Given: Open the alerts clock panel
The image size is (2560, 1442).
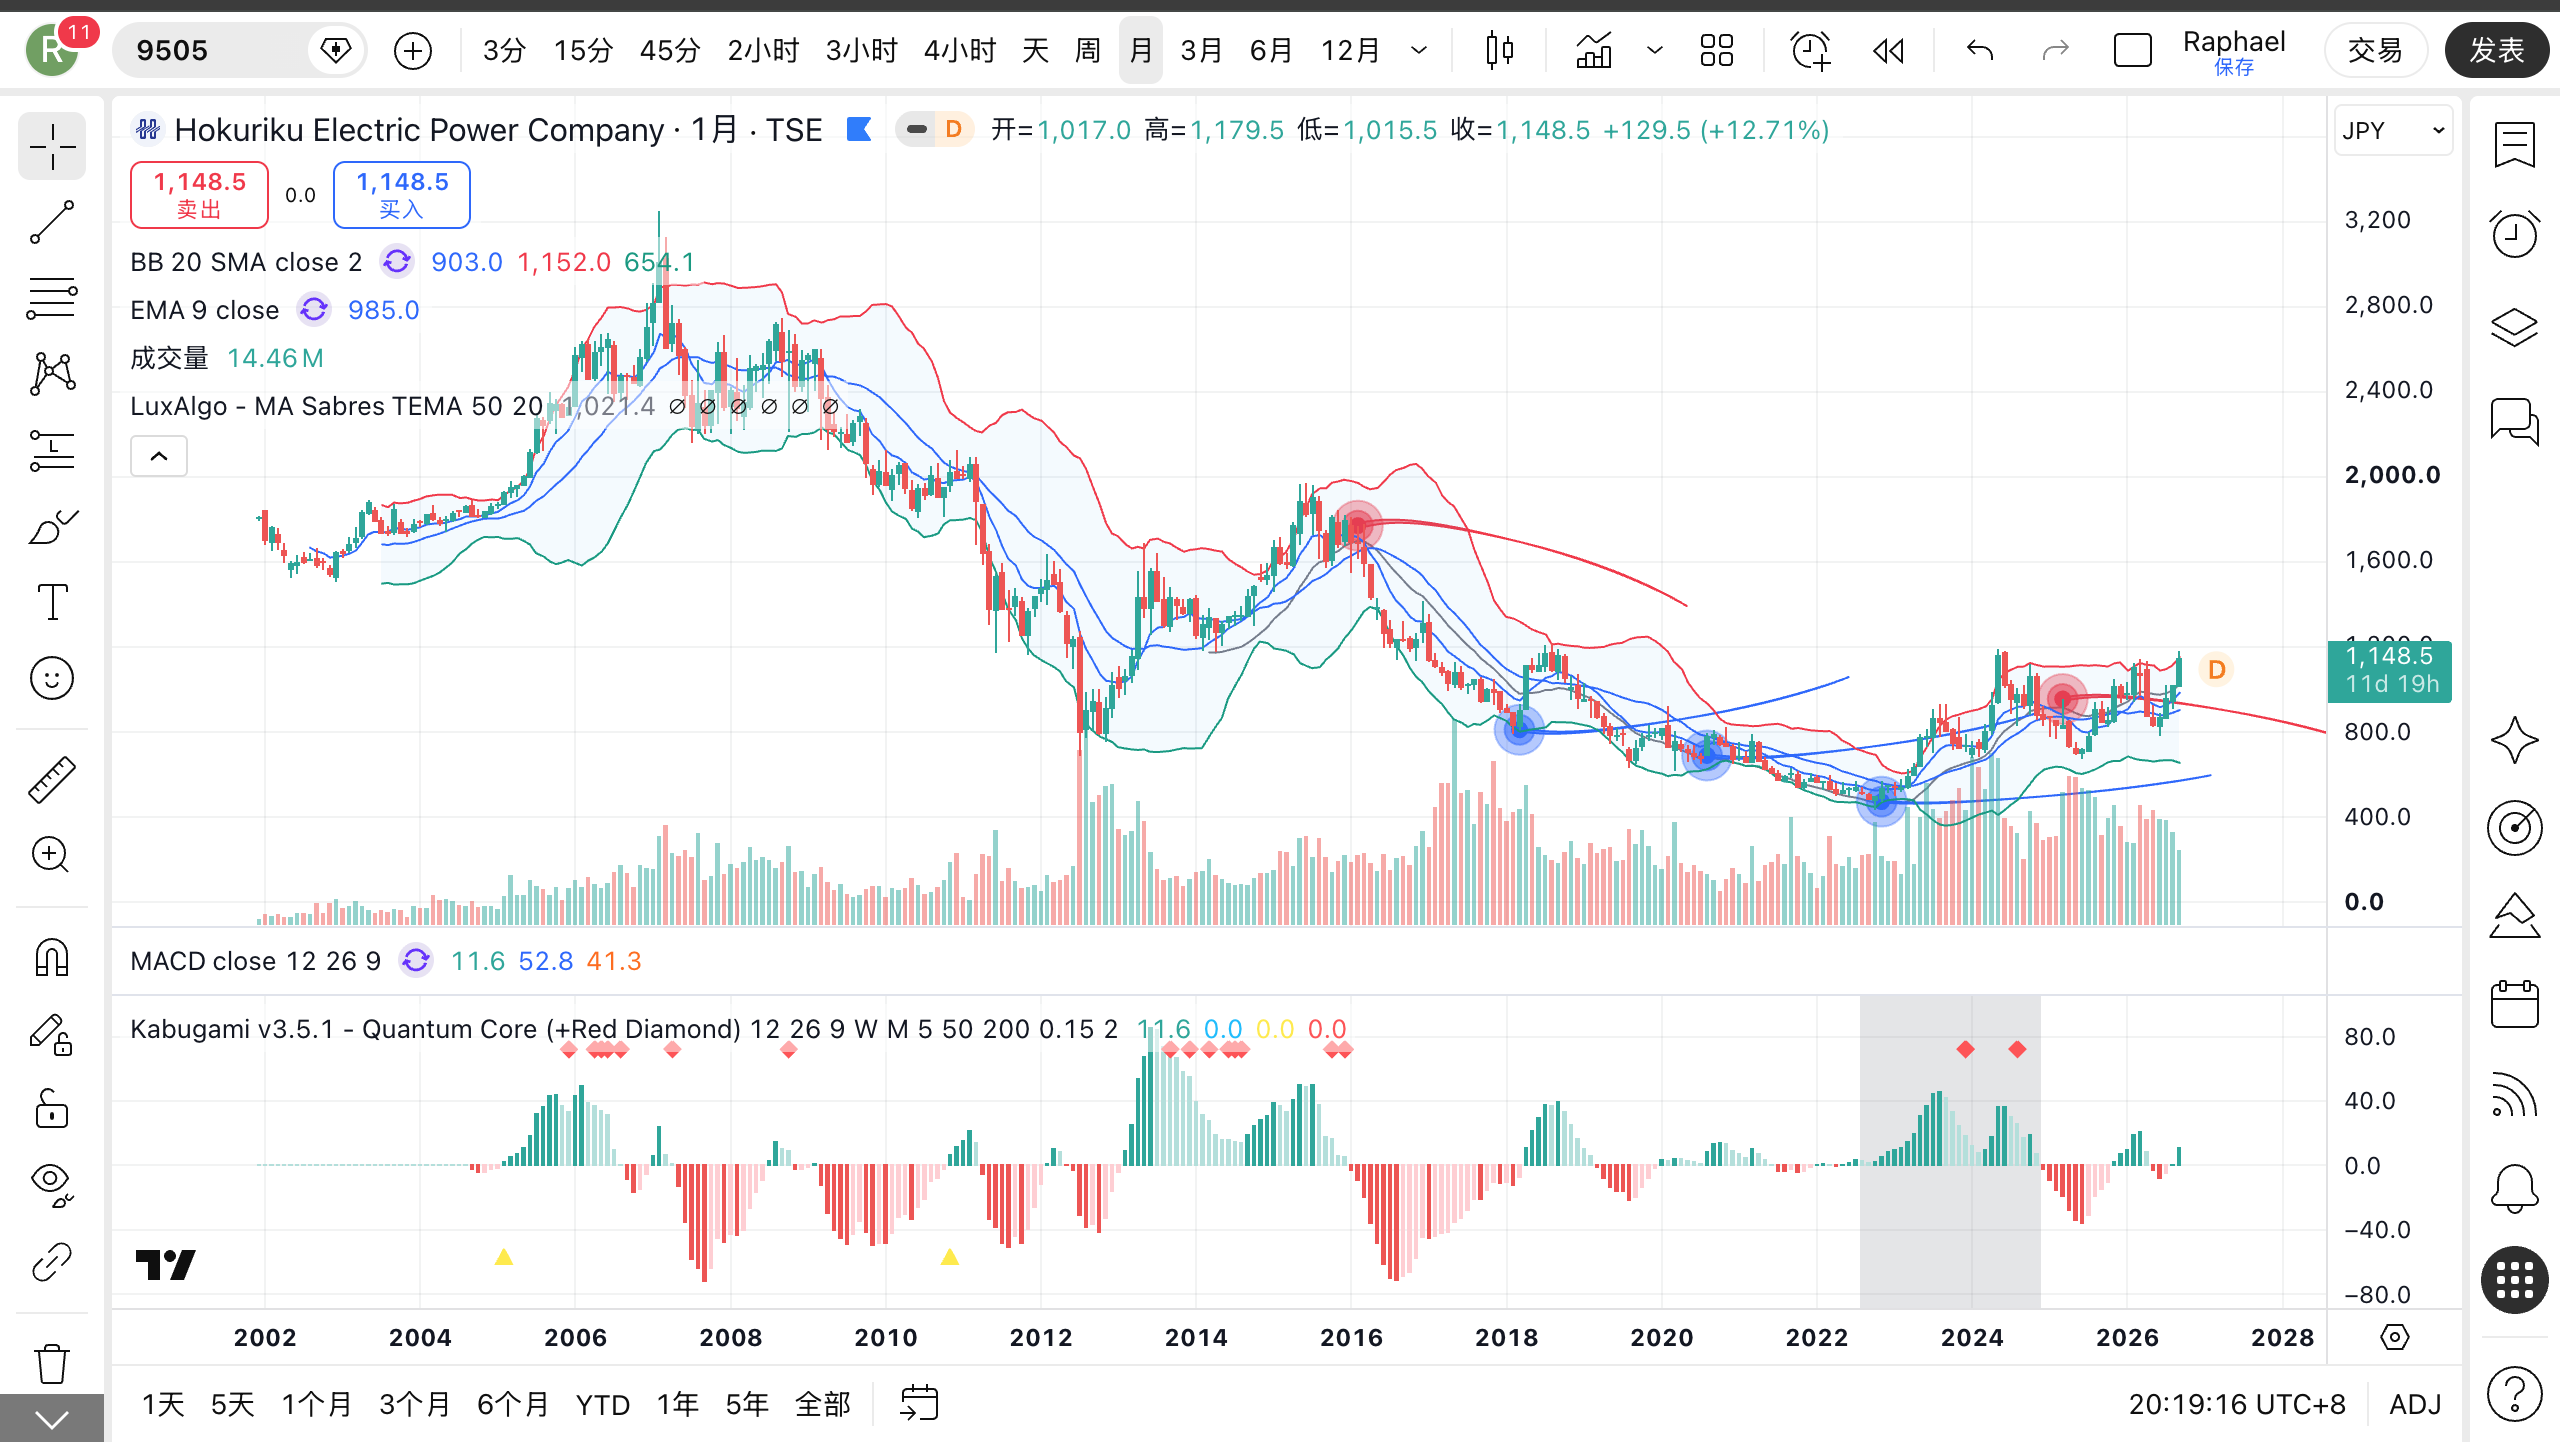Looking at the screenshot, I should coord(2514,235).
